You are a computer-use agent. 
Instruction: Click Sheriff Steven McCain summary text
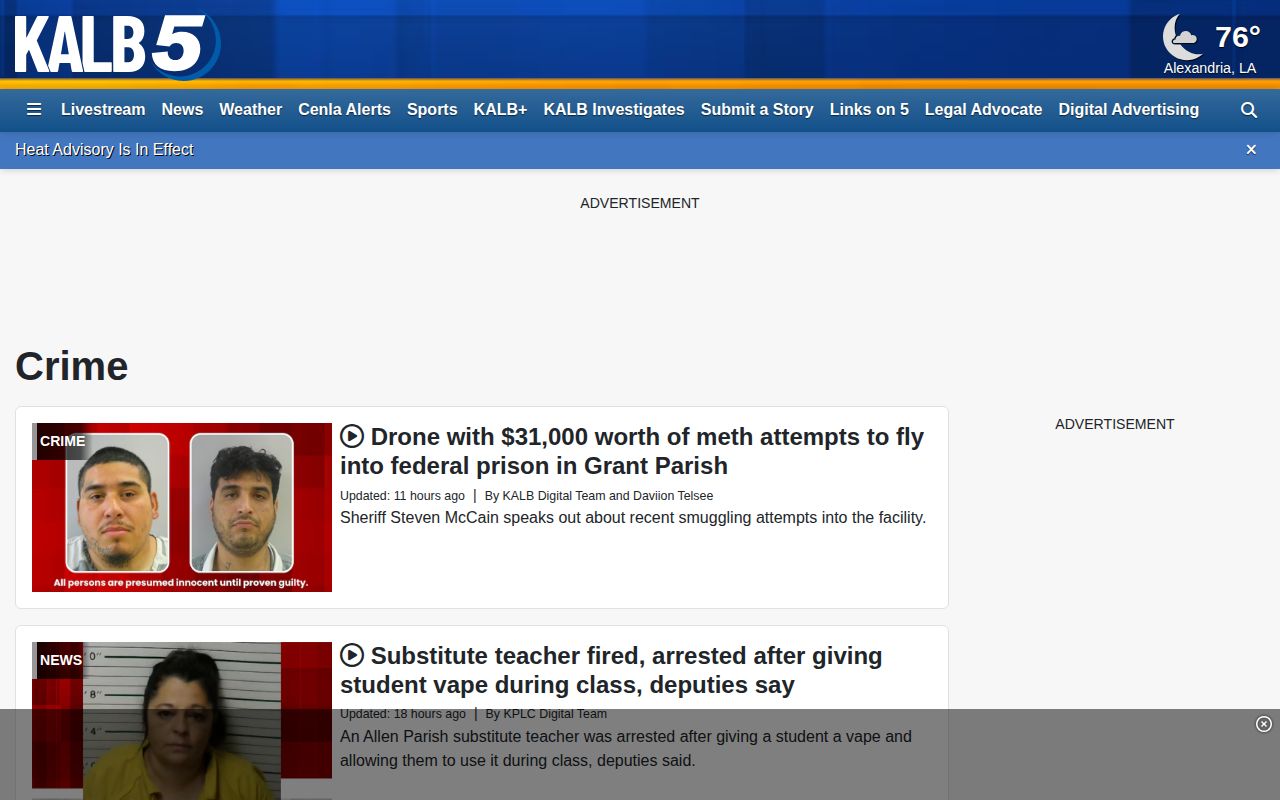[x=633, y=518]
